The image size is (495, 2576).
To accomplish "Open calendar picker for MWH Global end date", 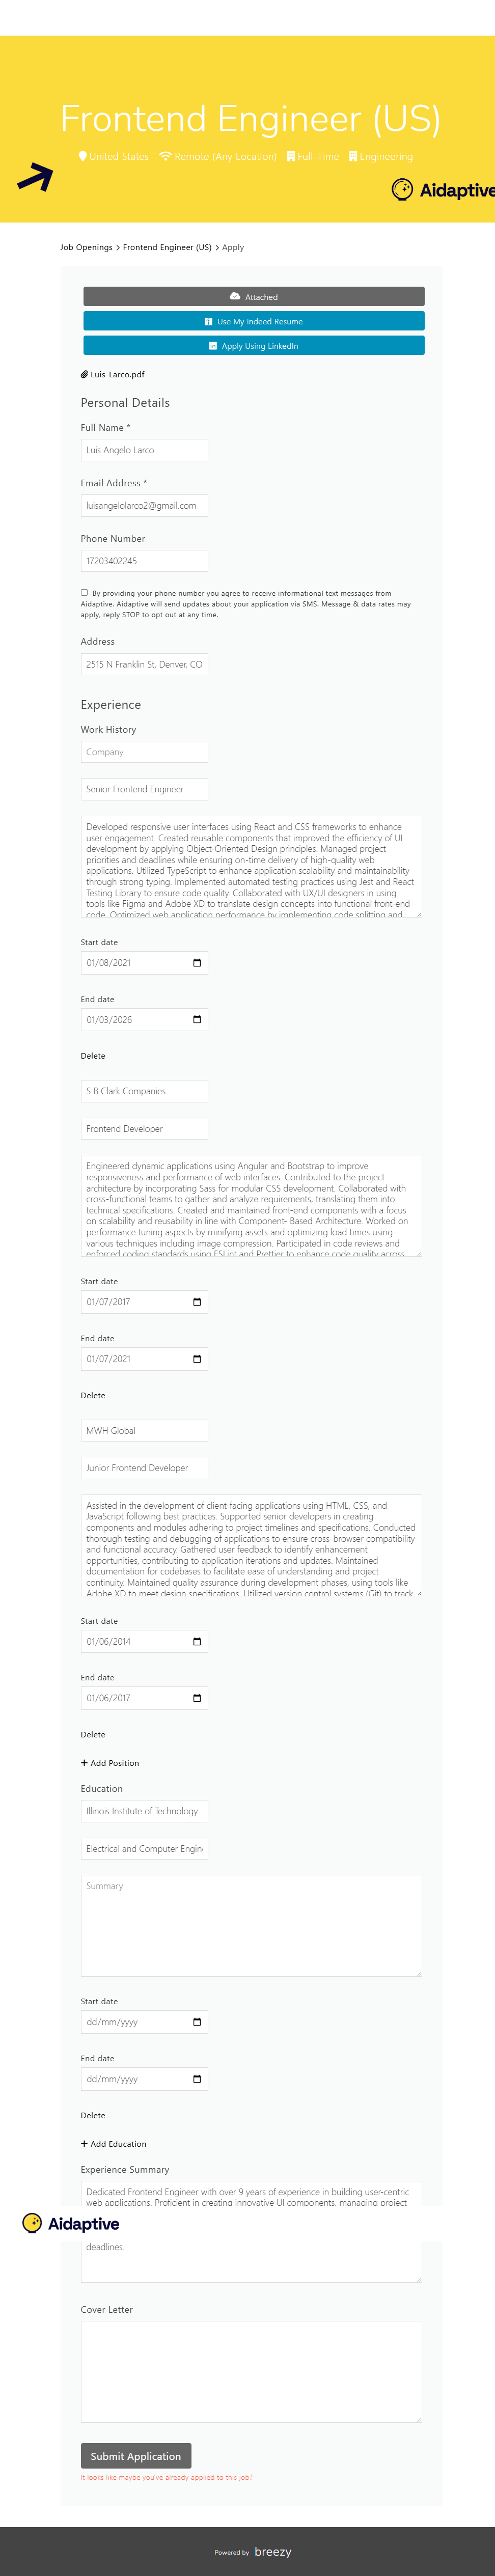I will pyautogui.click(x=197, y=1698).
